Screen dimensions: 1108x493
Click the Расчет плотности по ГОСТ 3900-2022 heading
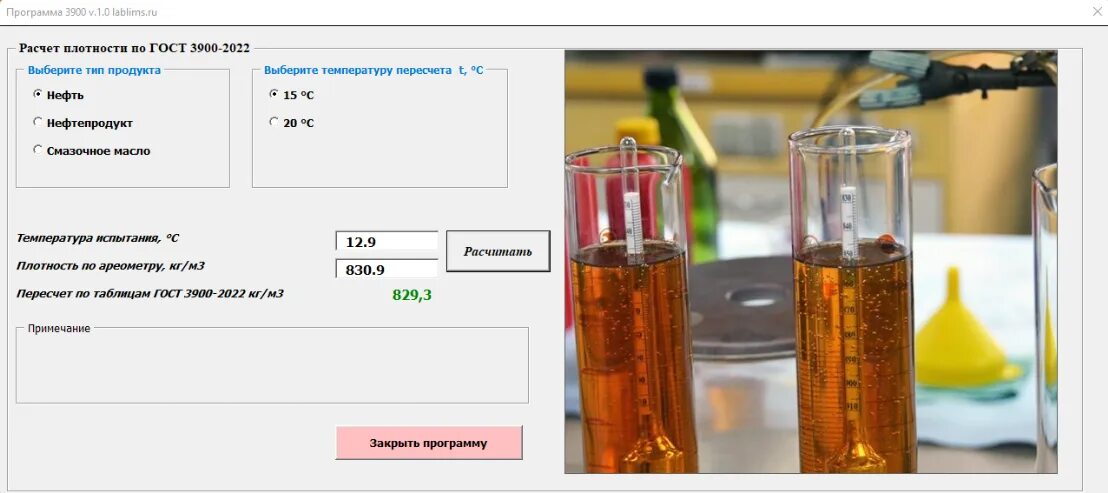(x=134, y=48)
